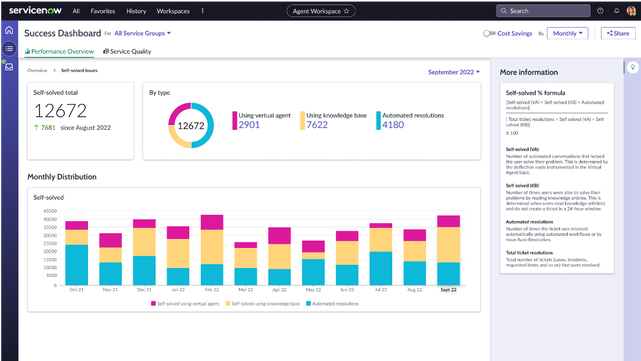Image resolution: width=641 pixels, height=361 pixels.
Task: Click the magenta bar beside Using virtual agent
Action: 235,121
